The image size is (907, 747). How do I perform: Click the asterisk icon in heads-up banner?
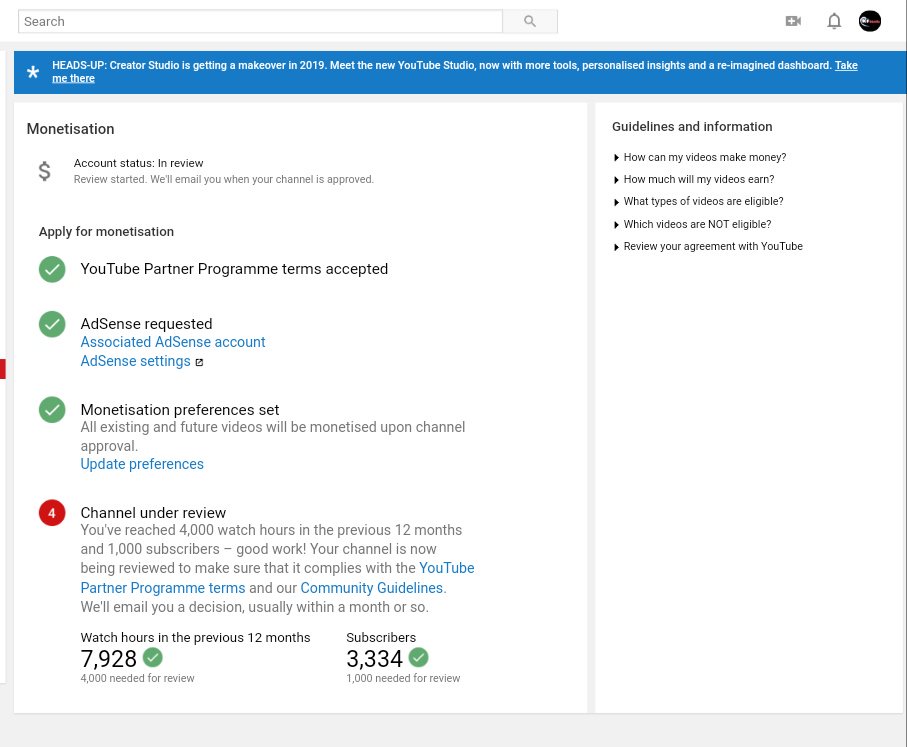click(33, 72)
